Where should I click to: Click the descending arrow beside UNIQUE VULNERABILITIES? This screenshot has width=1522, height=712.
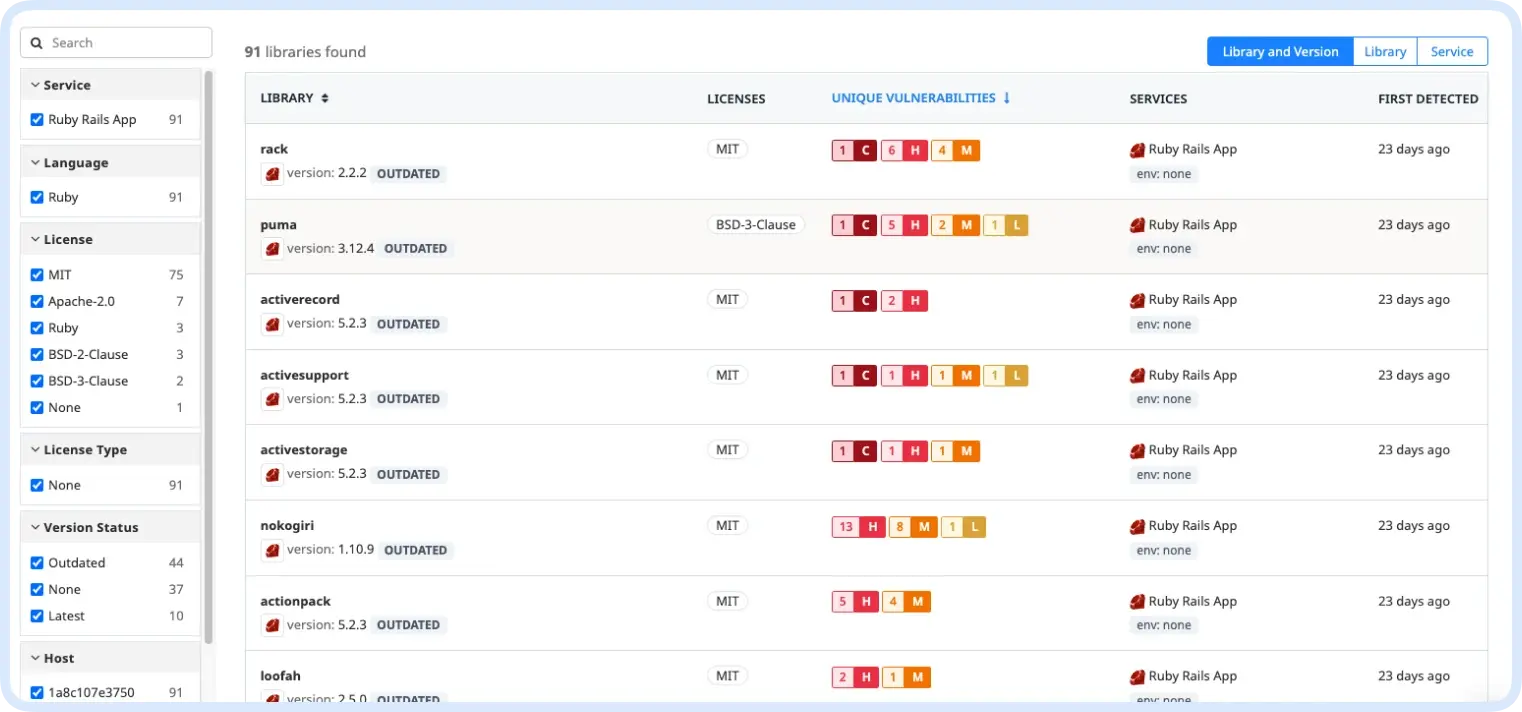point(1007,98)
